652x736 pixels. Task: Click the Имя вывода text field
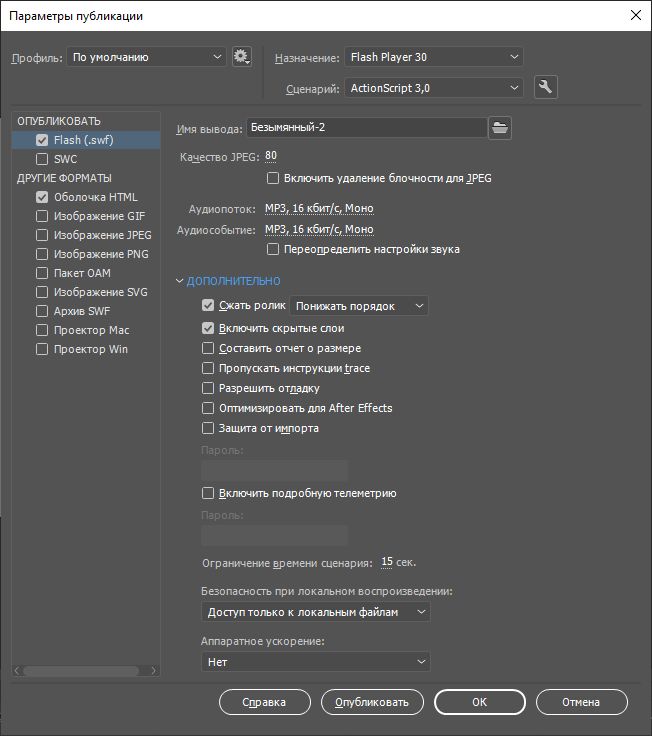[x=367, y=128]
